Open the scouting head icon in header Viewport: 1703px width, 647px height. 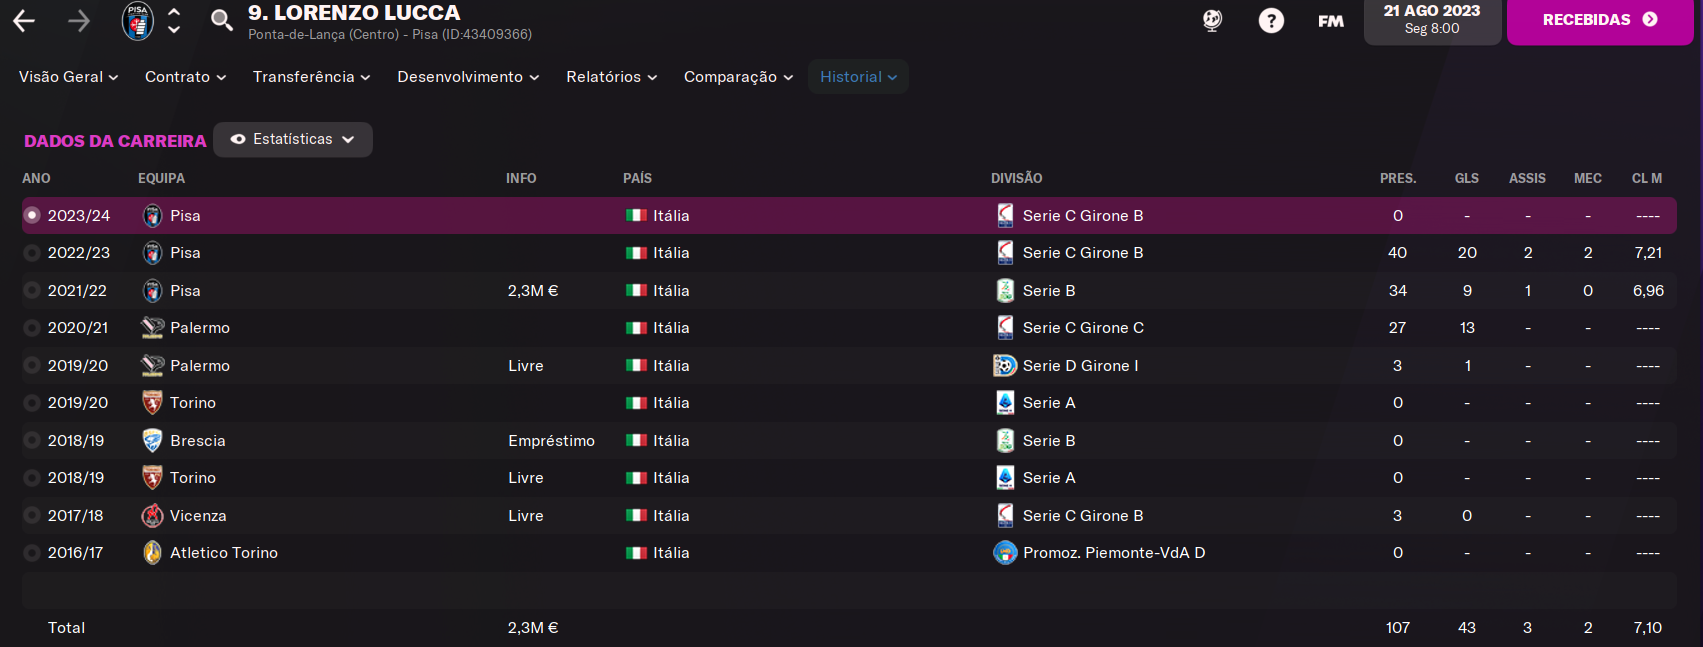point(1212,20)
